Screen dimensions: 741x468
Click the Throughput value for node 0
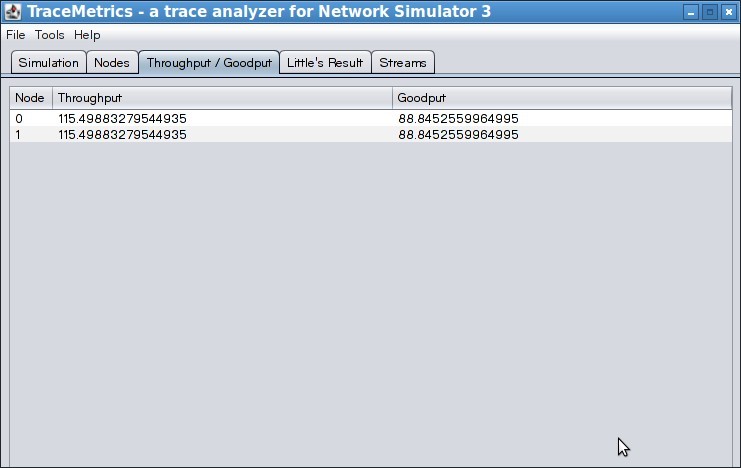(122, 119)
